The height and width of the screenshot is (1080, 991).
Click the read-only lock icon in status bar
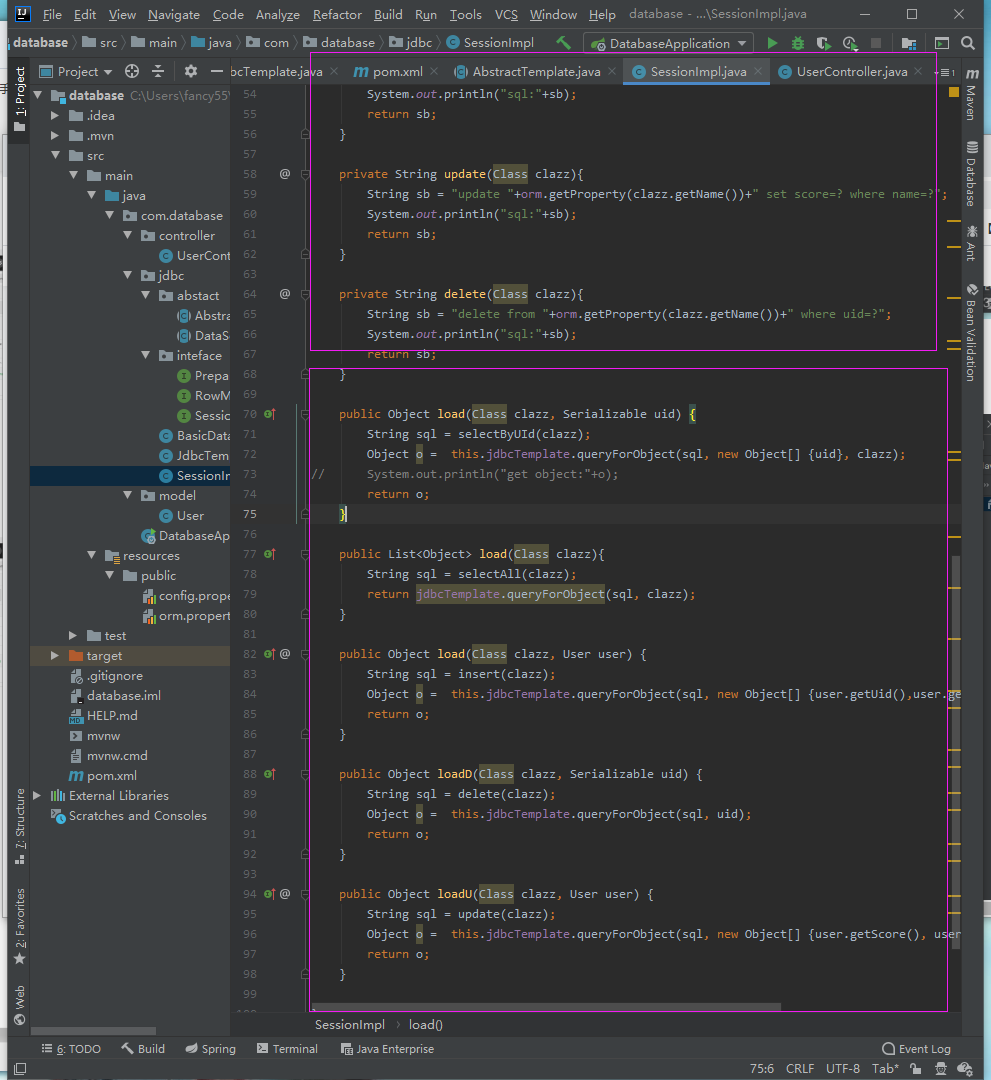pyautogui.click(x=915, y=1069)
